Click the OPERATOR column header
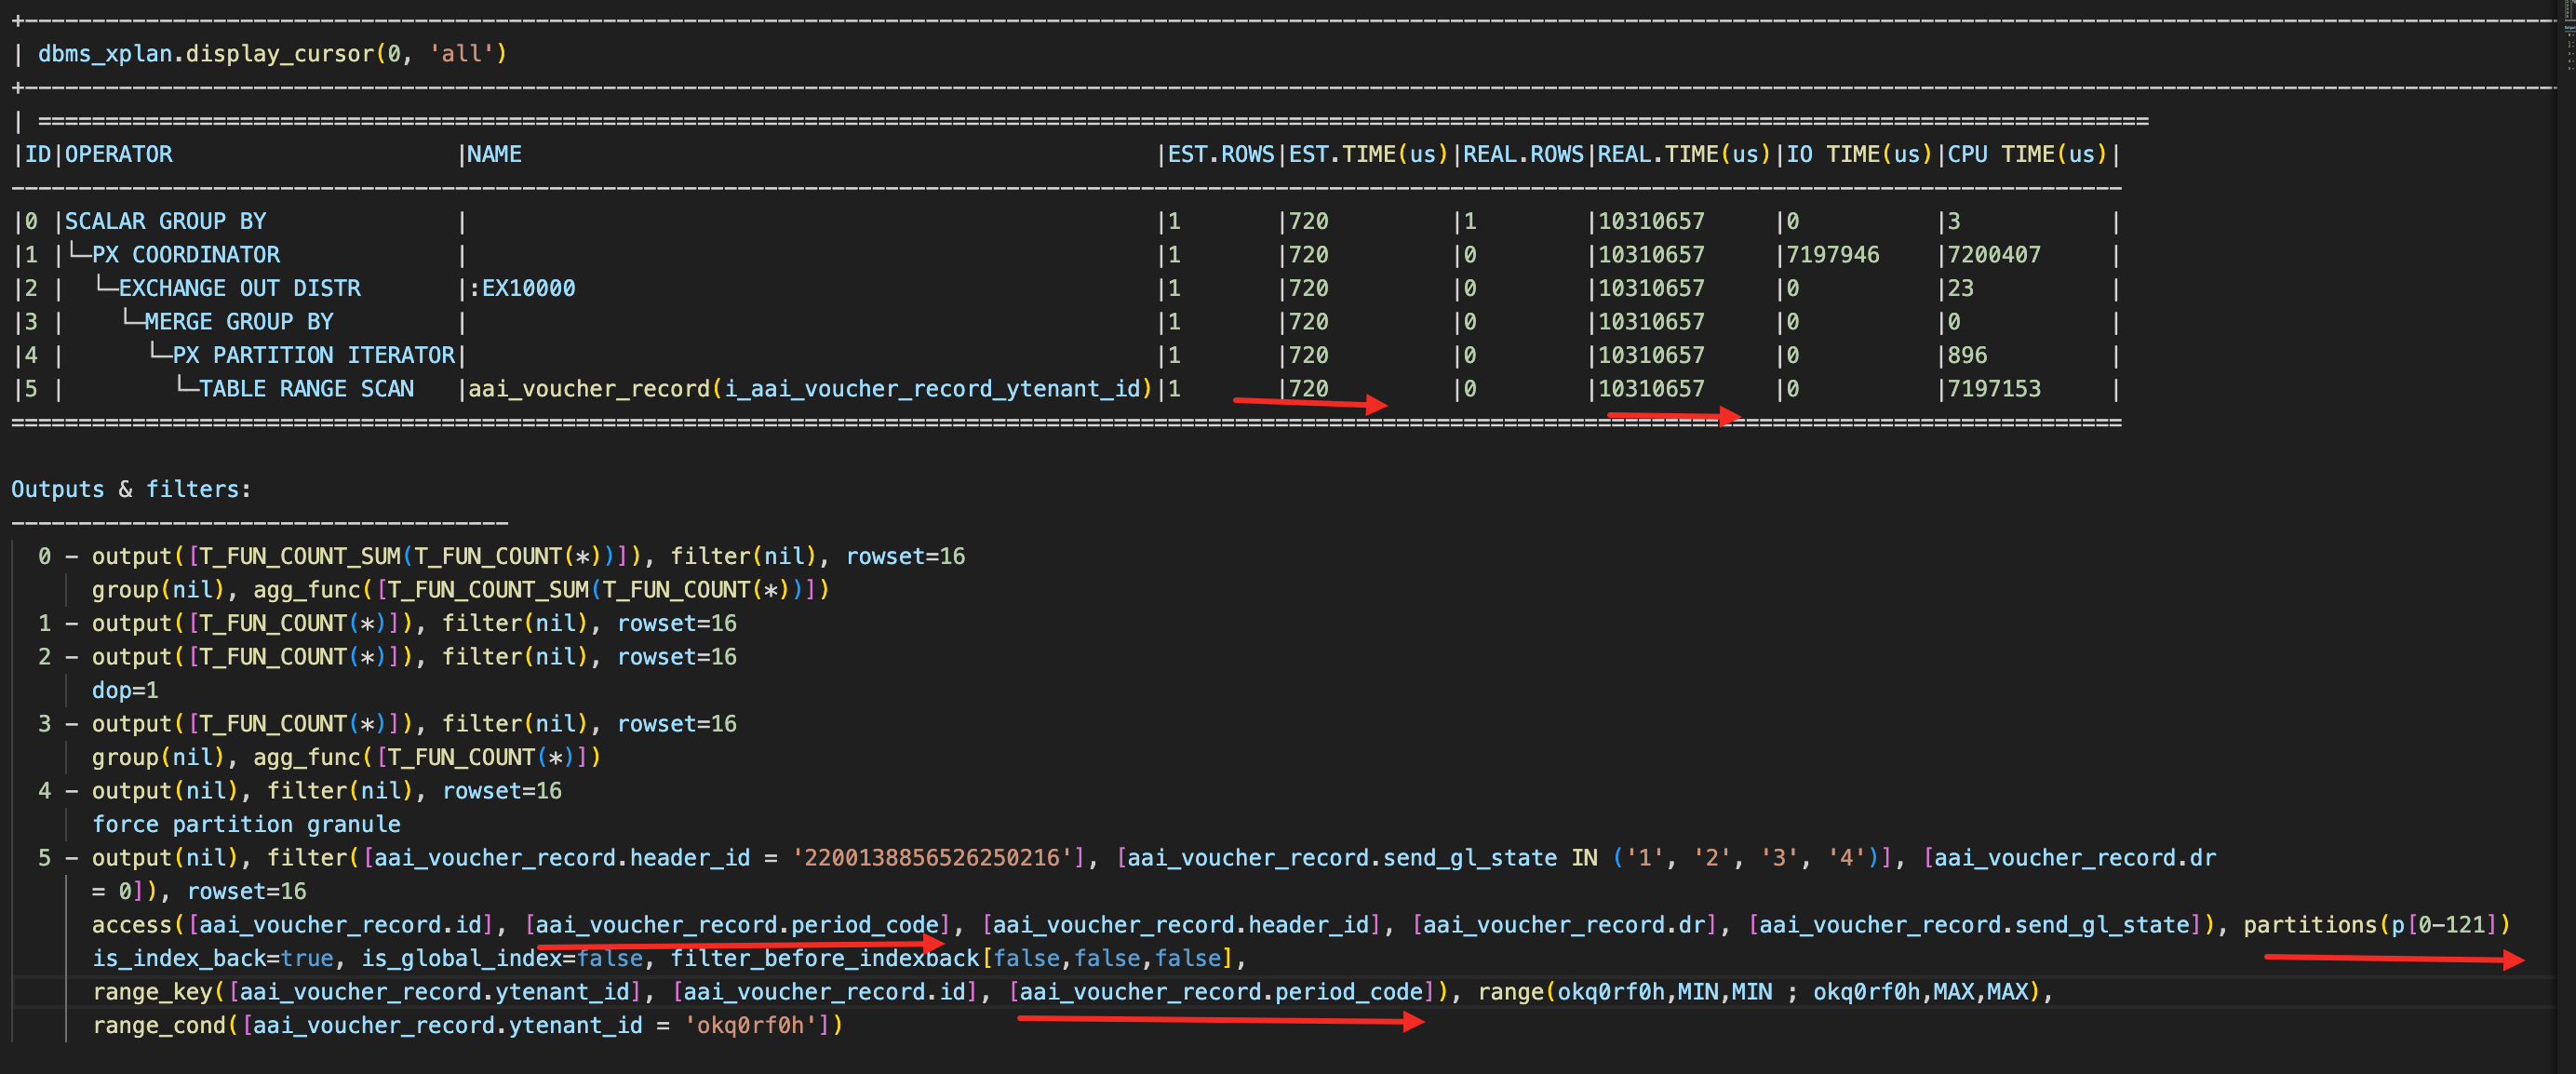 coord(118,154)
